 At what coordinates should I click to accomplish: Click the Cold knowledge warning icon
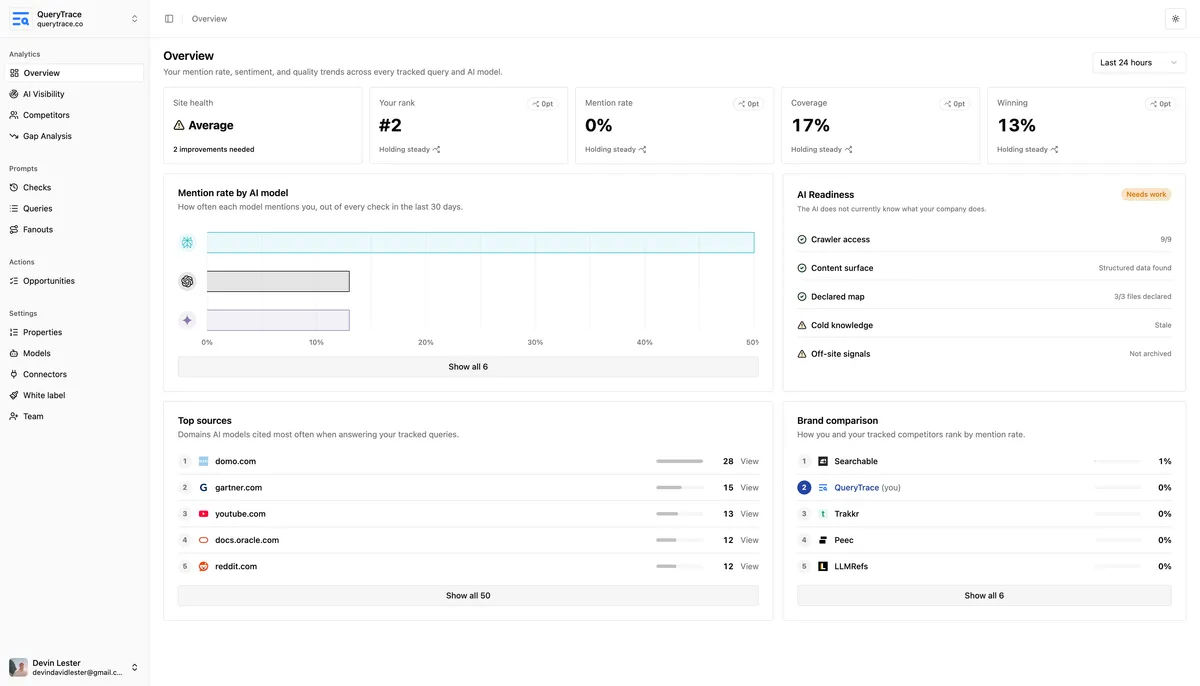point(802,325)
